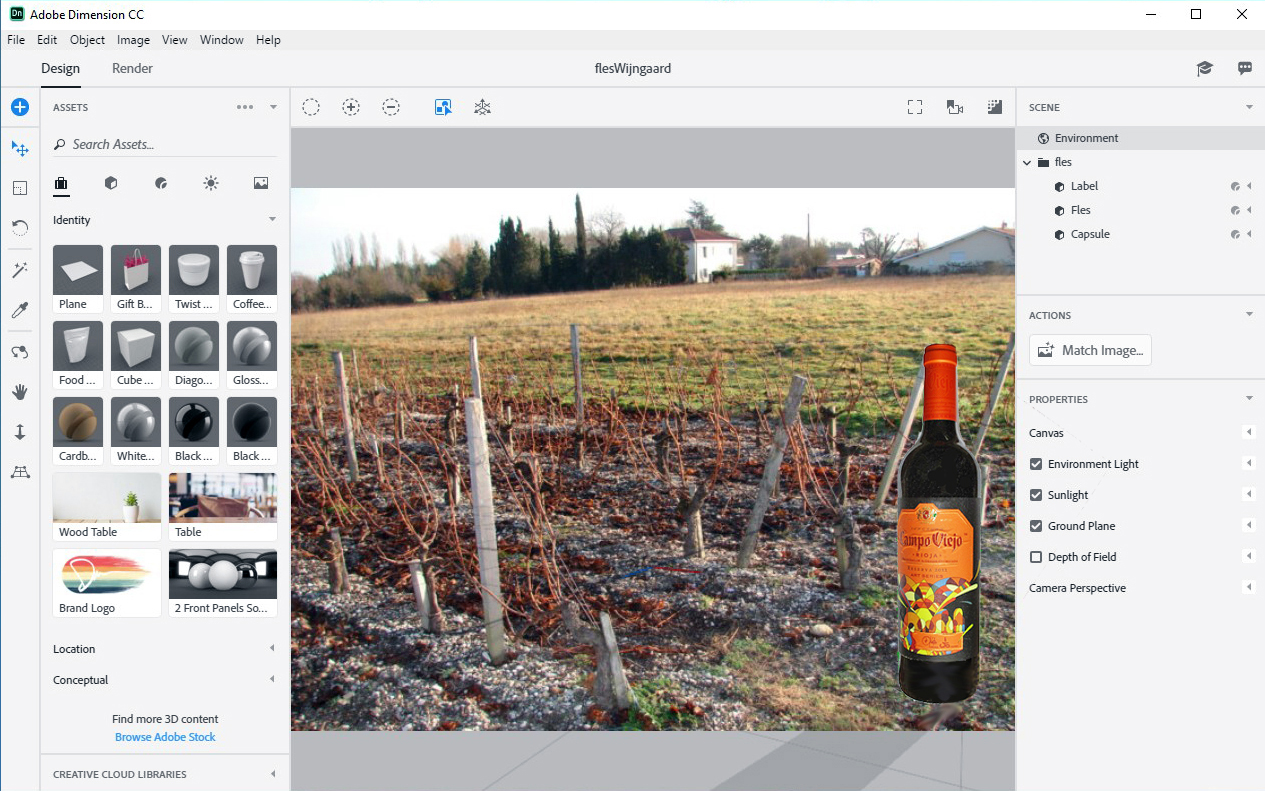Click the blue Add content plus icon
Viewport: 1265px width, 791px height.
[x=20, y=107]
